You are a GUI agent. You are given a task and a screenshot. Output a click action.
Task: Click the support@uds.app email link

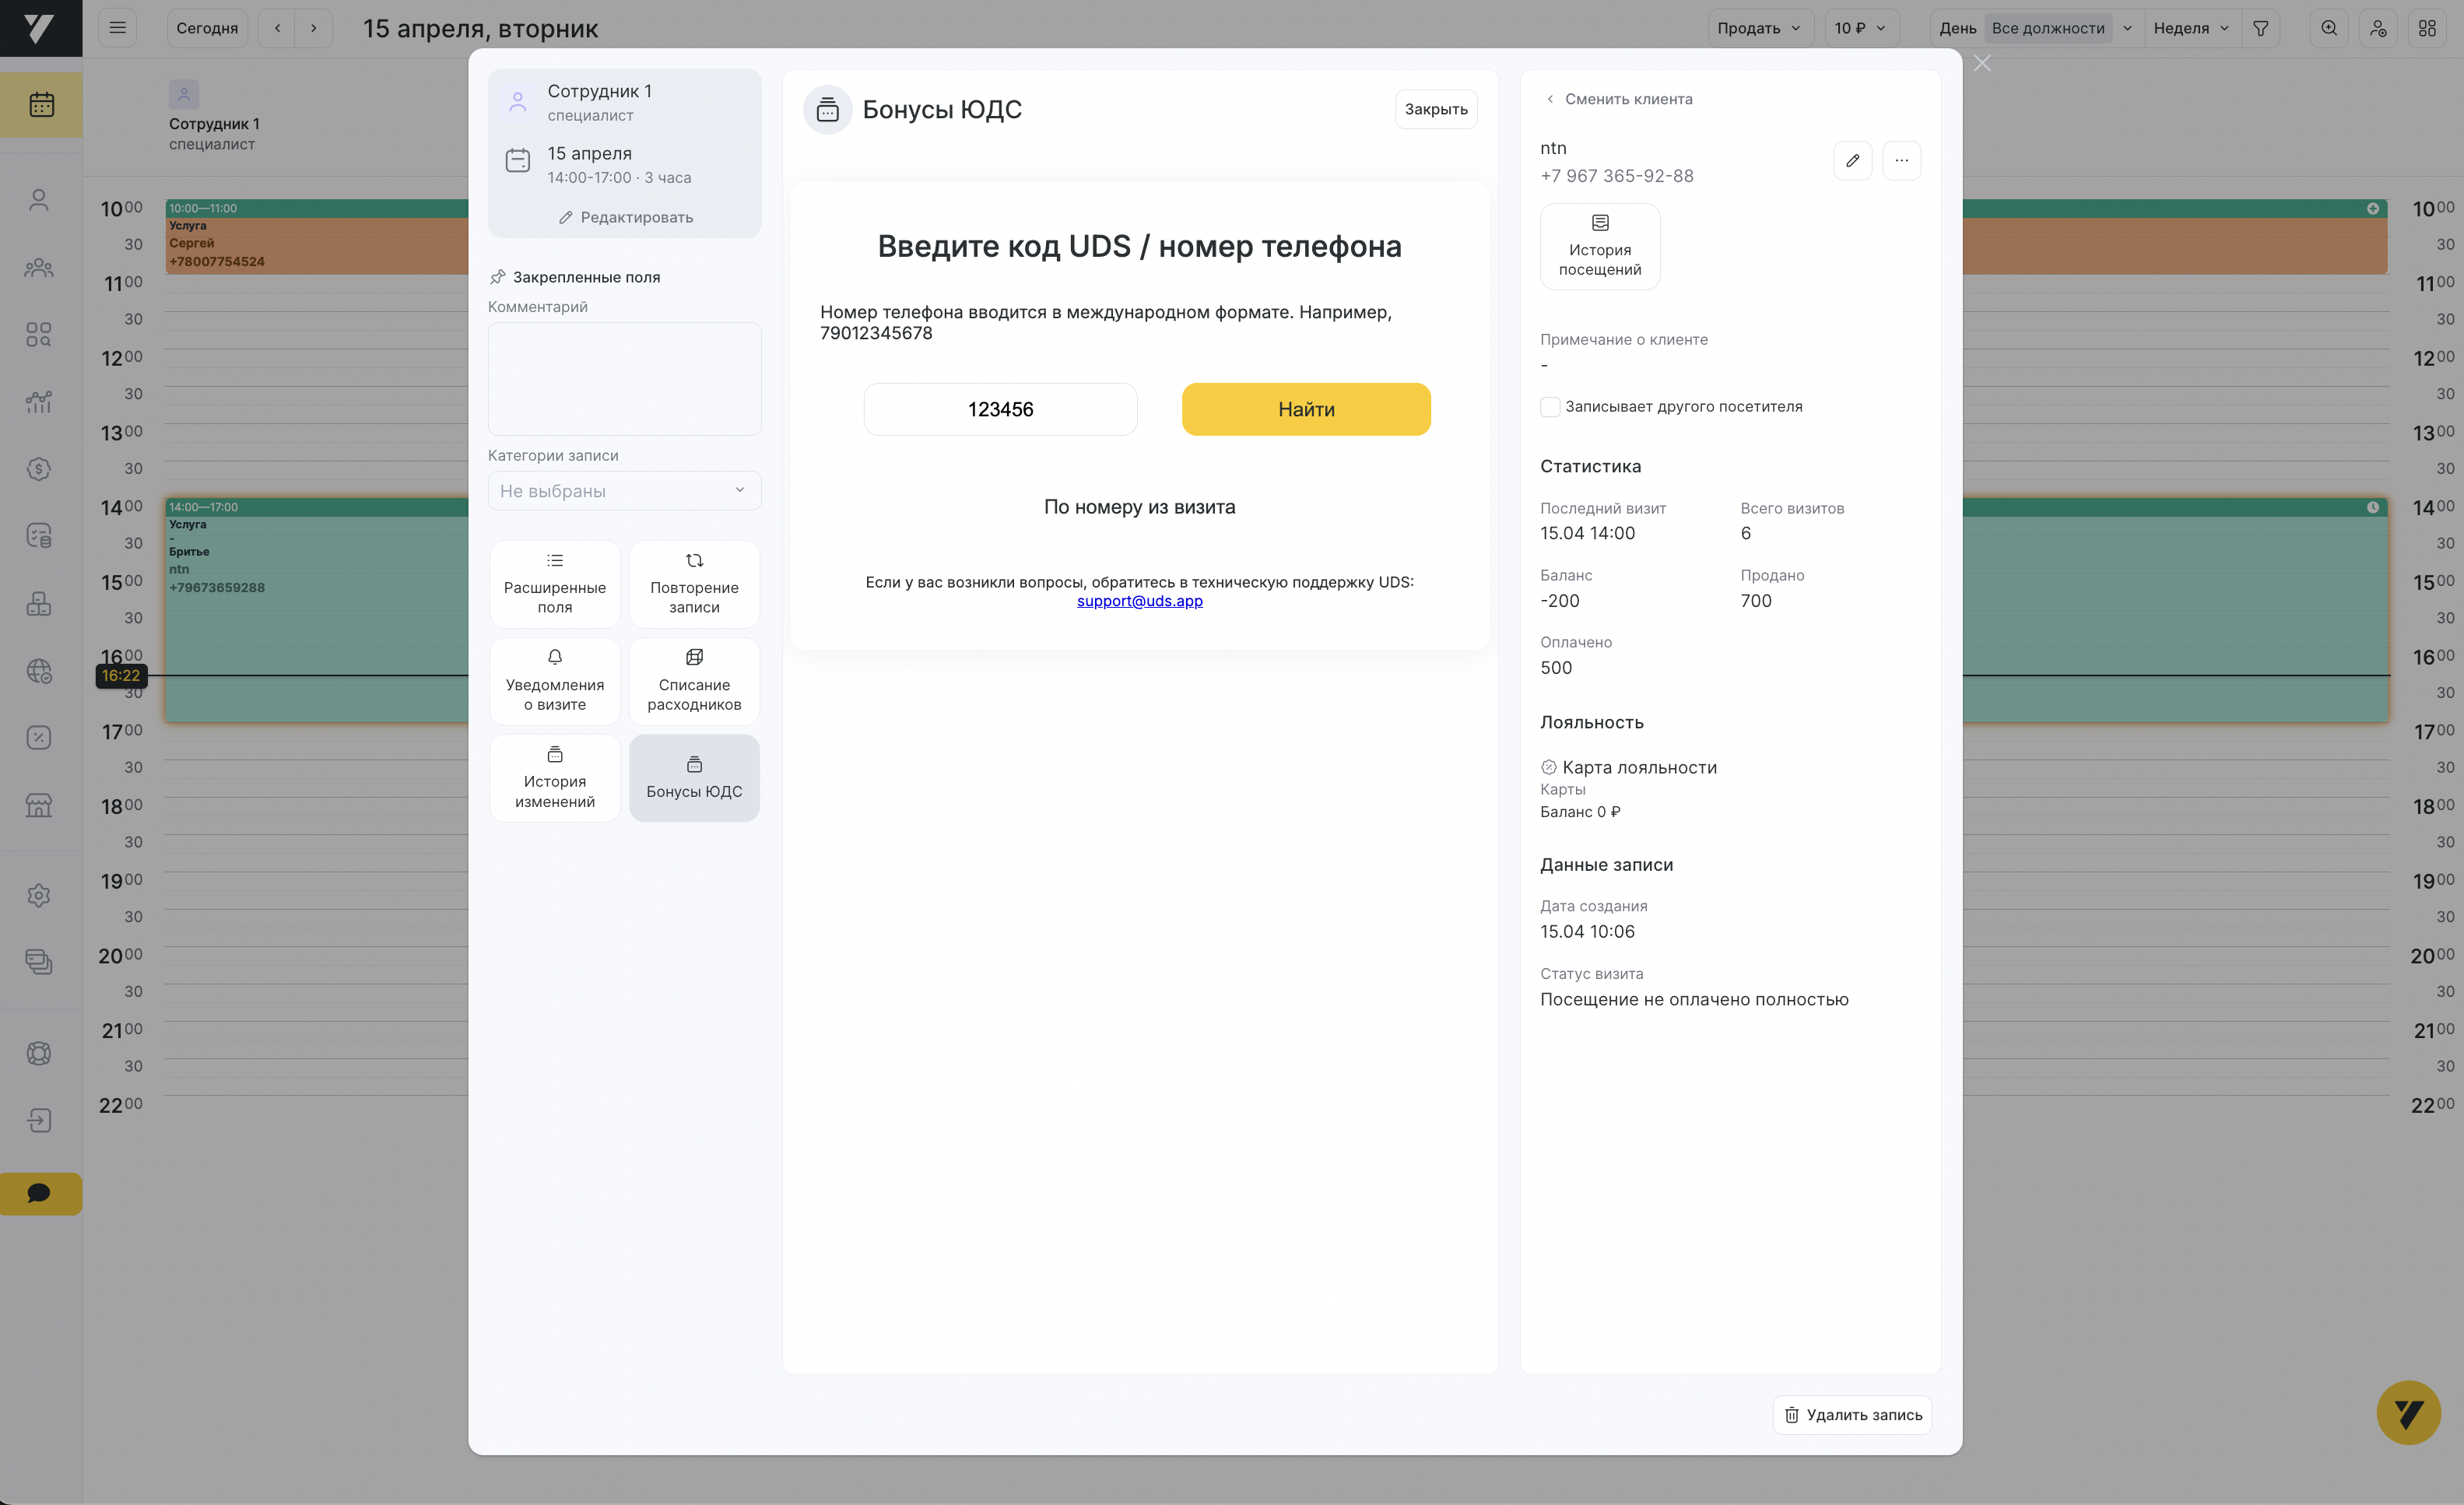point(1139,601)
